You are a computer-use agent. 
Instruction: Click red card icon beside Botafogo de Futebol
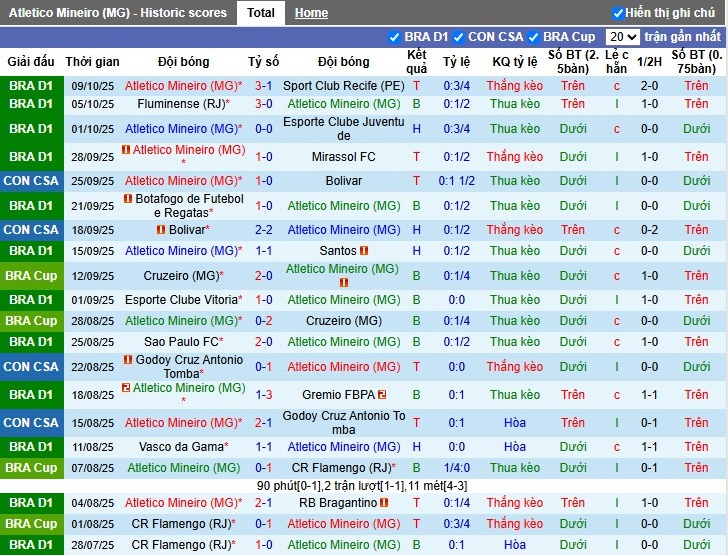(x=128, y=199)
